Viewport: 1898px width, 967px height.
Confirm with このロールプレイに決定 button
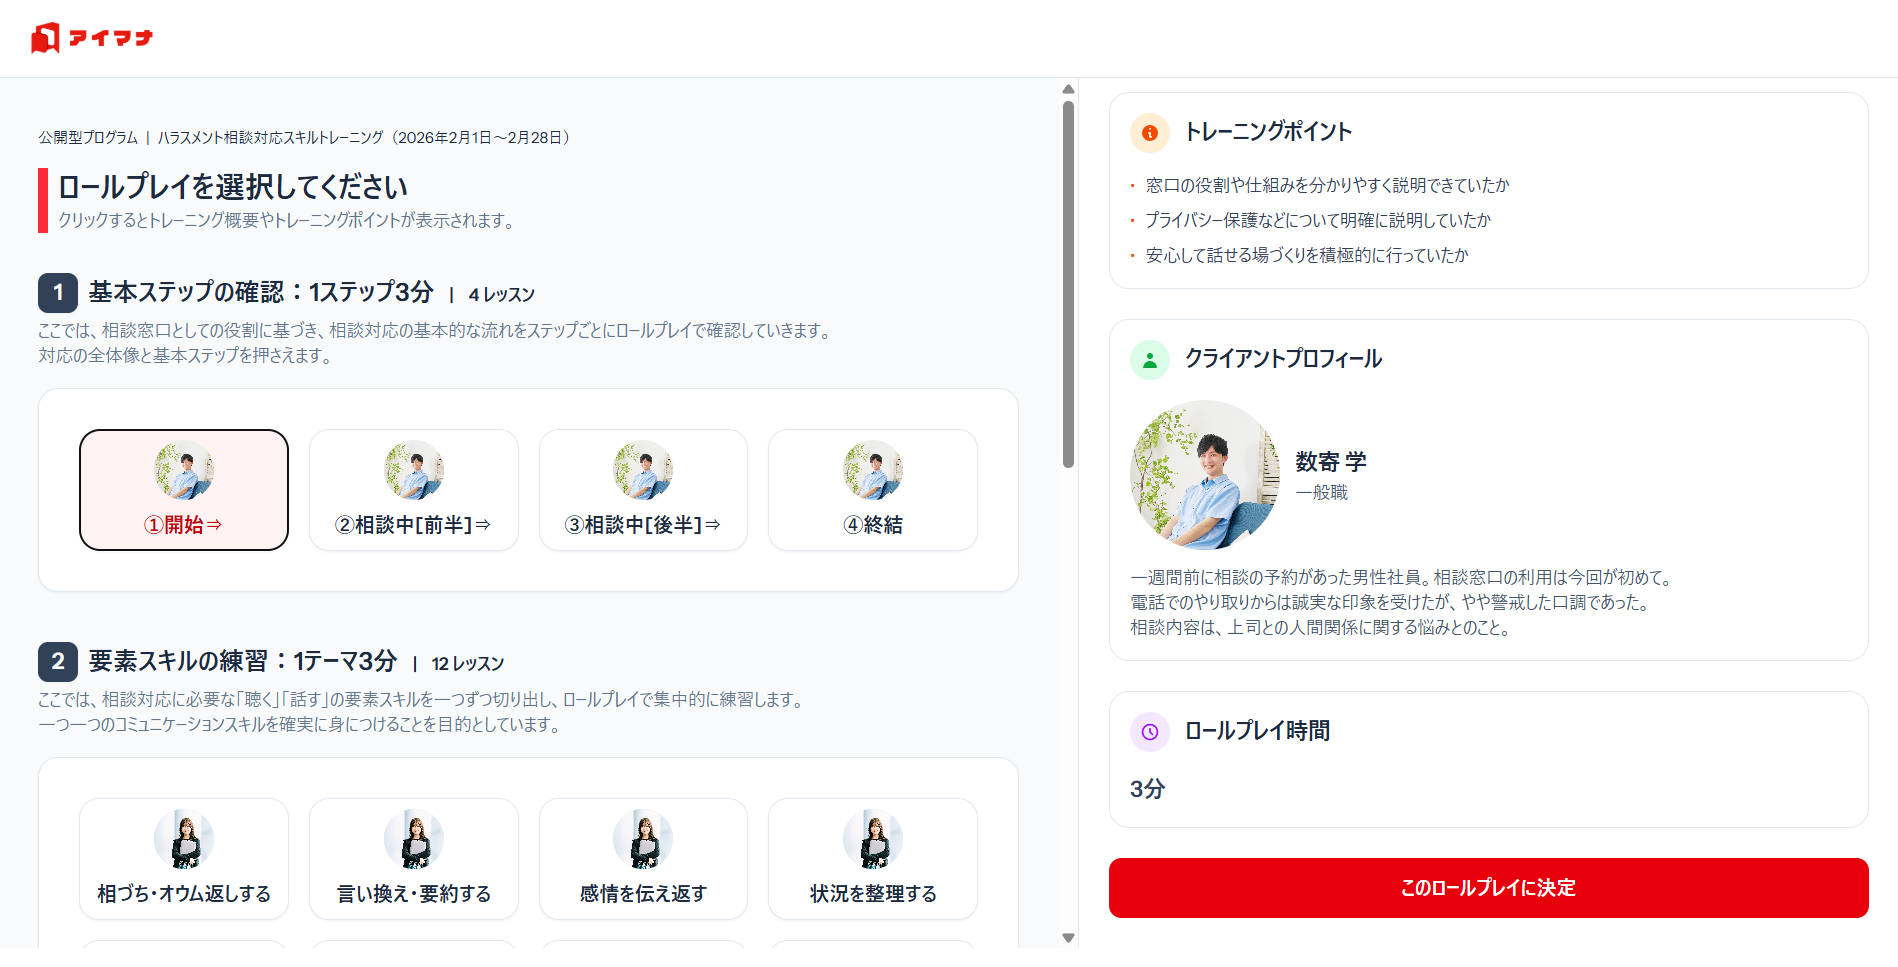1488,888
